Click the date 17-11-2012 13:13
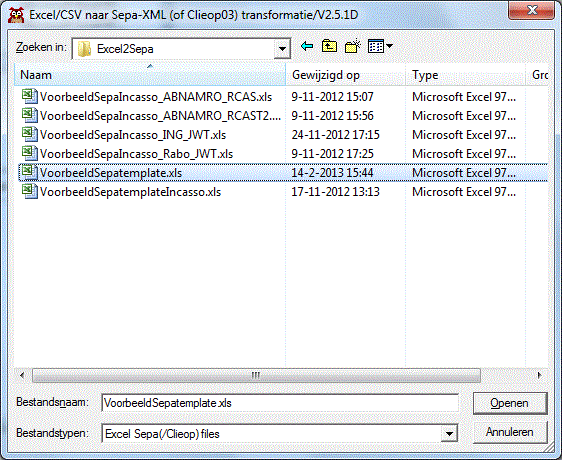Viewport: 562px width, 460px height. pos(335,192)
